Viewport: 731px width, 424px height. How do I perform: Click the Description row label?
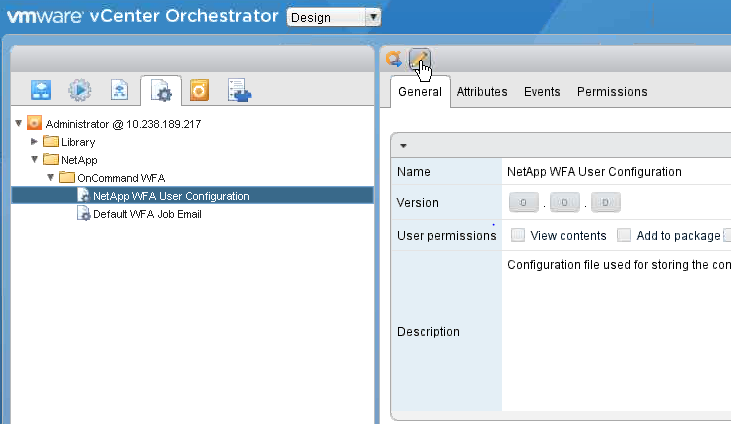428,332
